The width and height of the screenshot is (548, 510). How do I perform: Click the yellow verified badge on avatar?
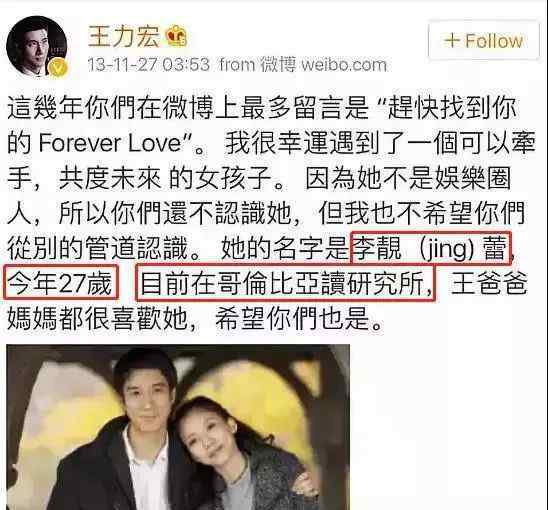tap(58, 67)
